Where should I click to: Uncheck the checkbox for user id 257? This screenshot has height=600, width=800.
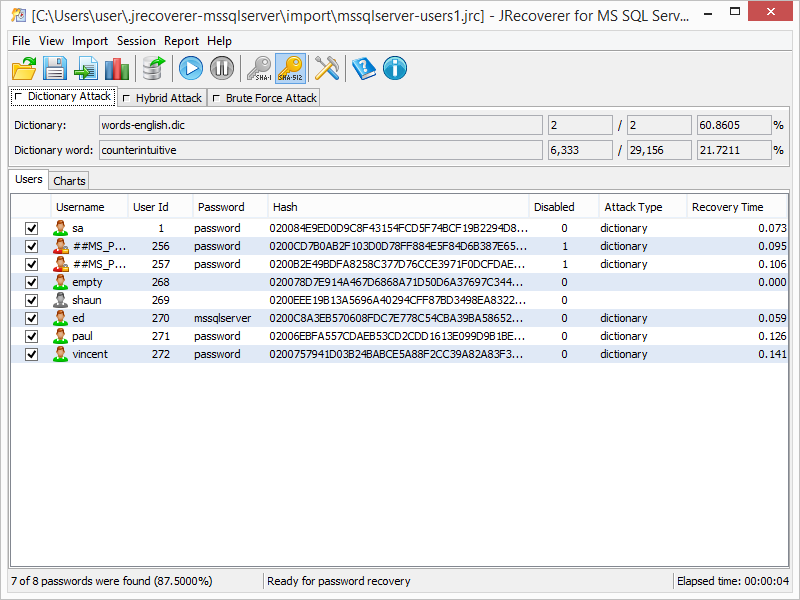[x=32, y=264]
